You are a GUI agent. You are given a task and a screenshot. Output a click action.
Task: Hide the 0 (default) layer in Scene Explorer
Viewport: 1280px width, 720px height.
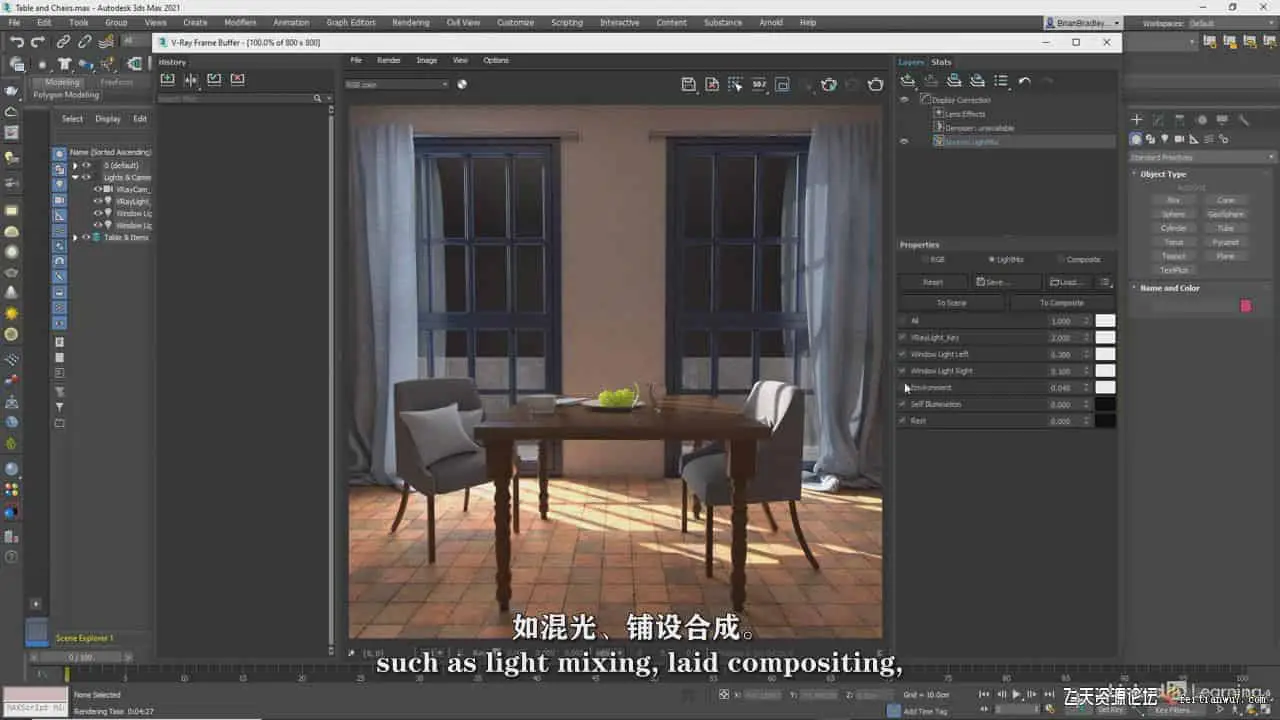86,165
